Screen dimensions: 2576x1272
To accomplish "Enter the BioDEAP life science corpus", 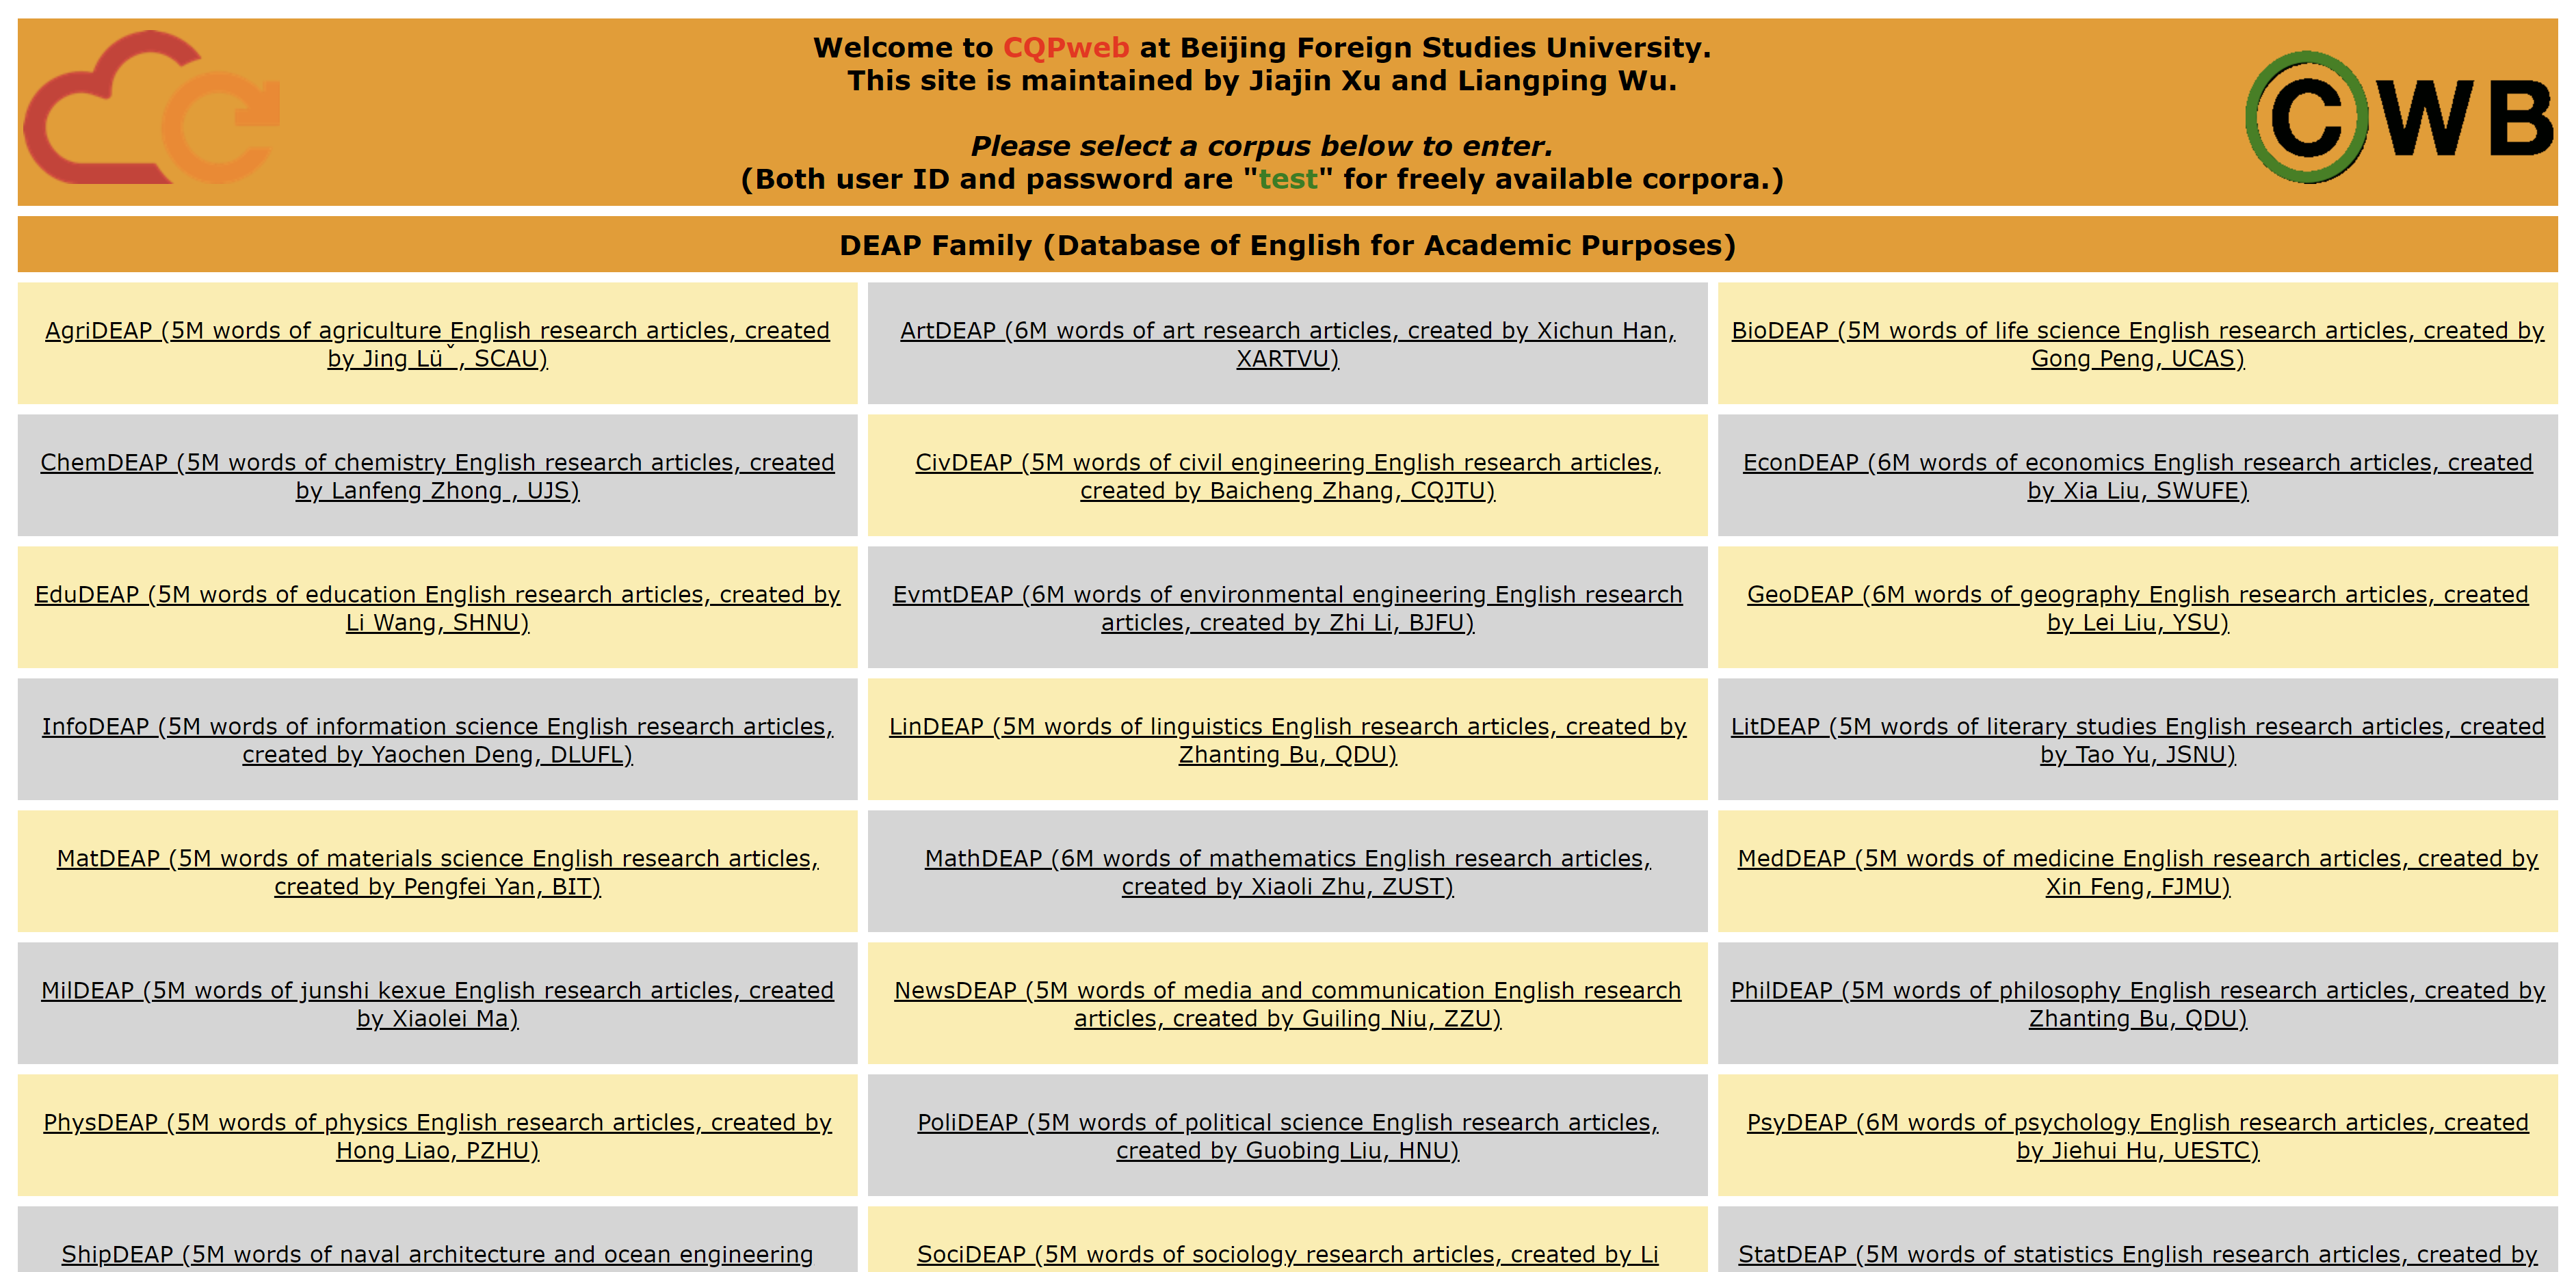I will [x=2137, y=331].
